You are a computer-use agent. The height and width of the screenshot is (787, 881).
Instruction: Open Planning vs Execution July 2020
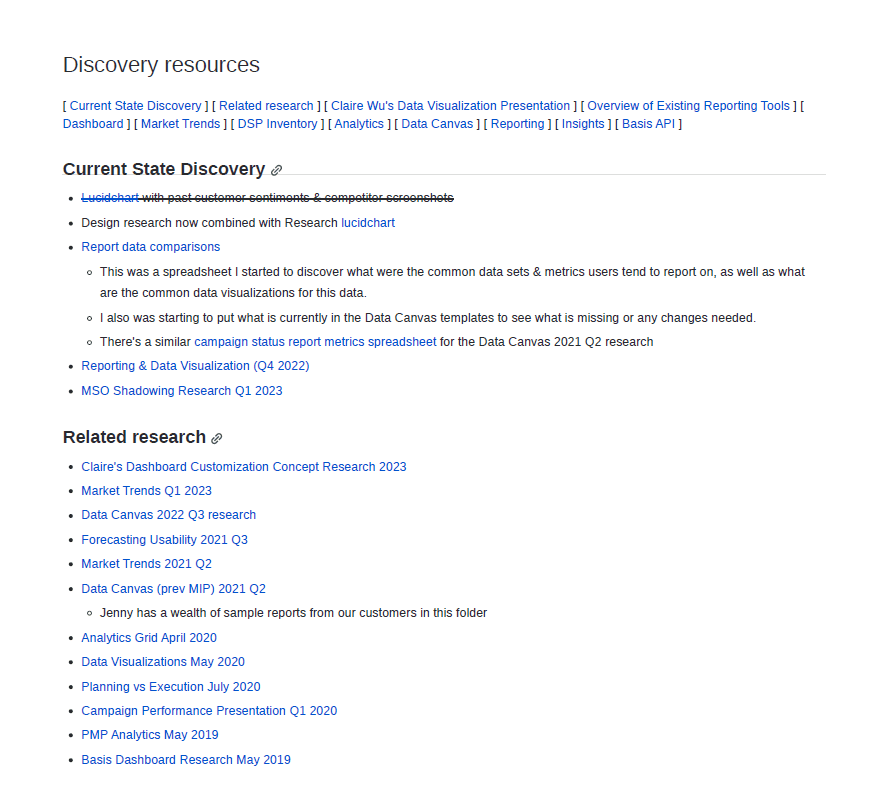click(x=170, y=687)
